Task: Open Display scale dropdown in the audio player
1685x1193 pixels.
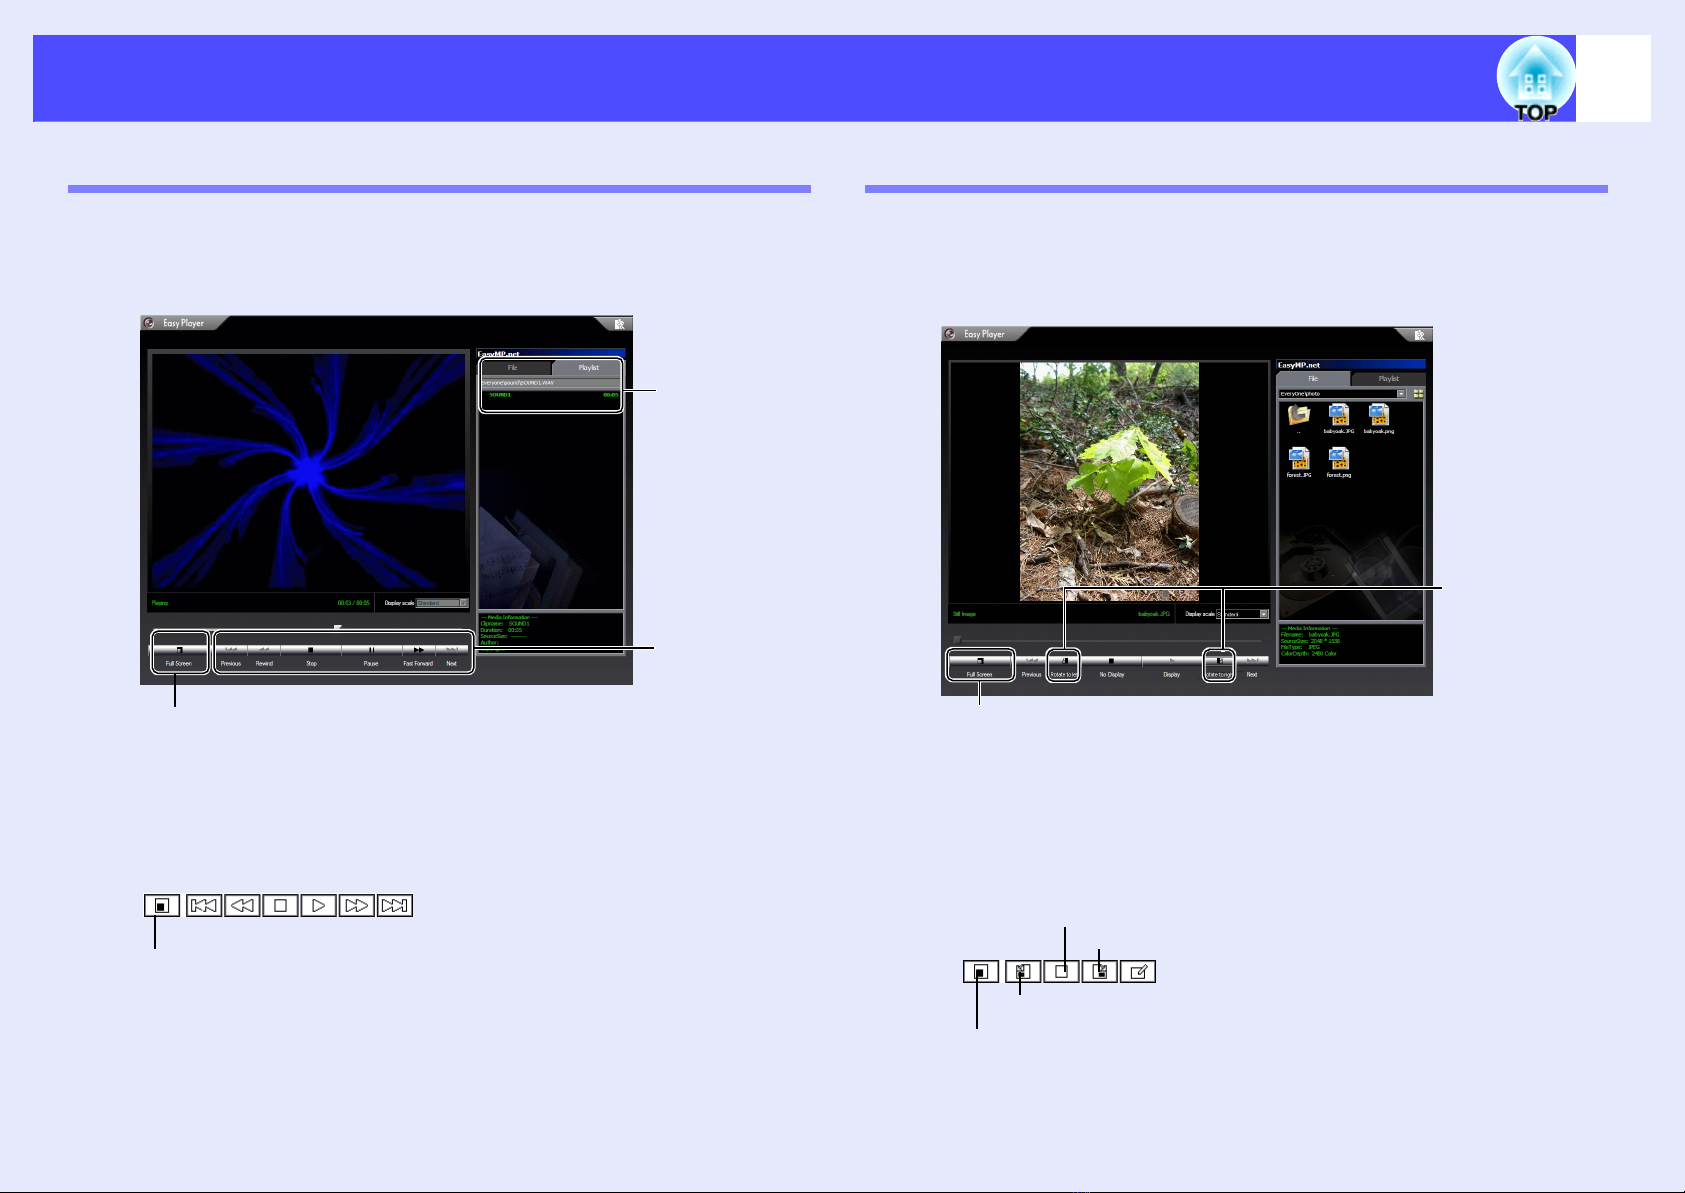Action: 464,603
